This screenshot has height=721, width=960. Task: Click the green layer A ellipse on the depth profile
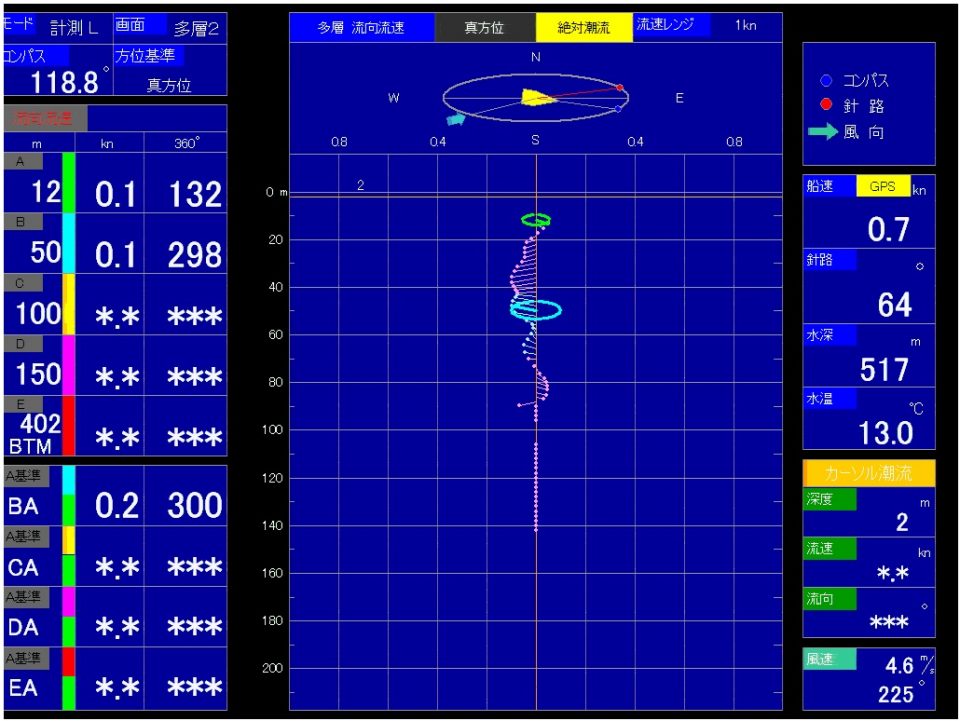(x=536, y=220)
